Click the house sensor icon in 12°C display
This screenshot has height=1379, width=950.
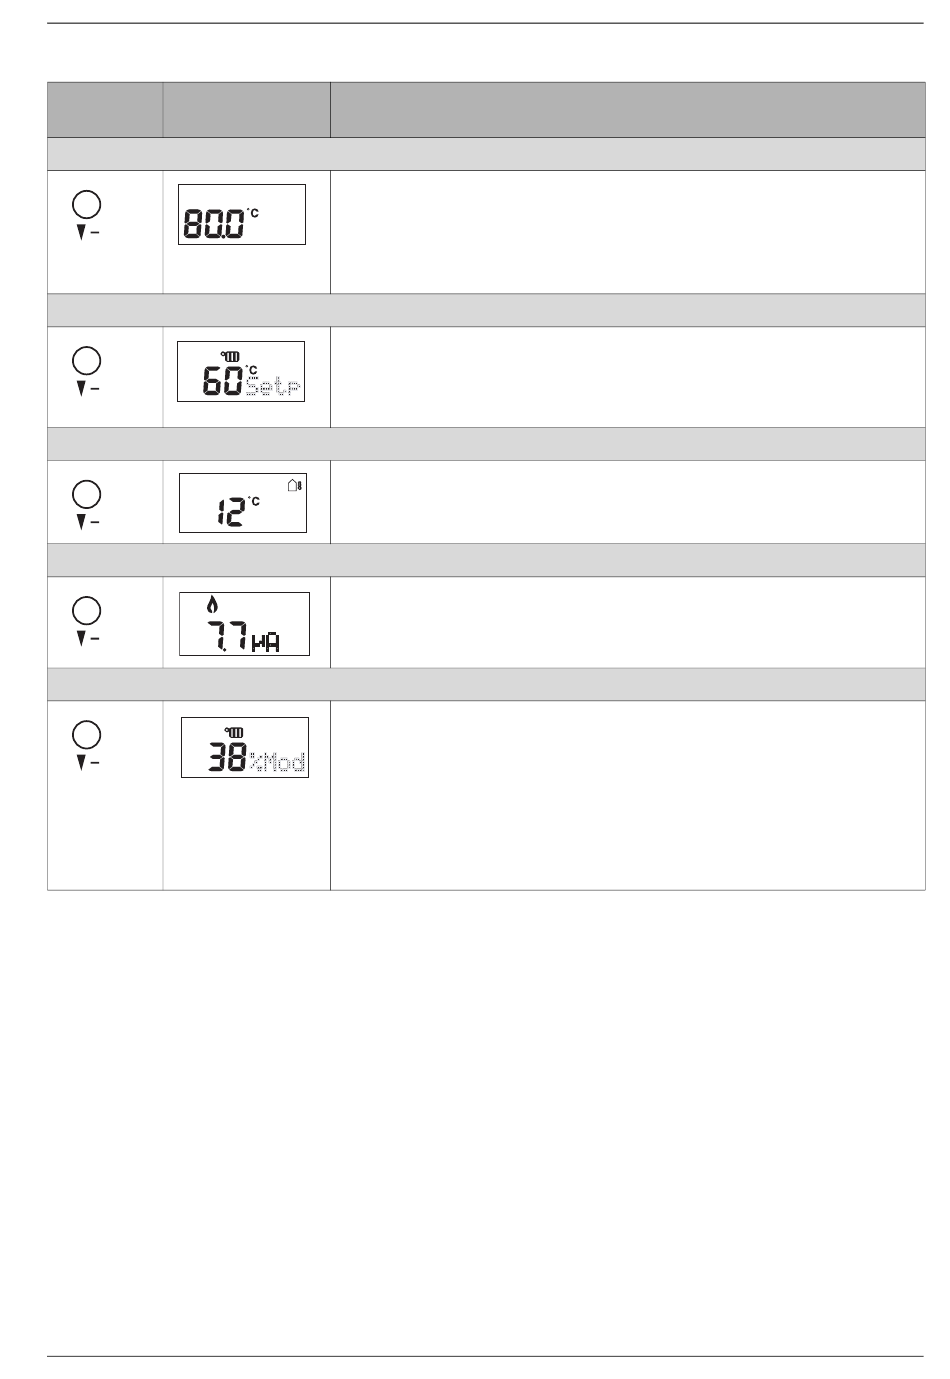[x=294, y=485]
